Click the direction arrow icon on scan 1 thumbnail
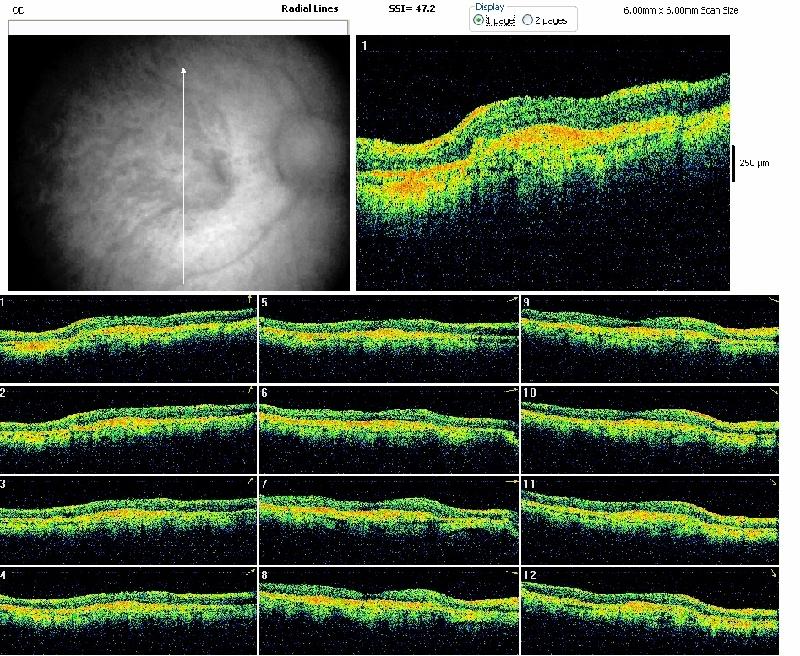 [x=249, y=299]
